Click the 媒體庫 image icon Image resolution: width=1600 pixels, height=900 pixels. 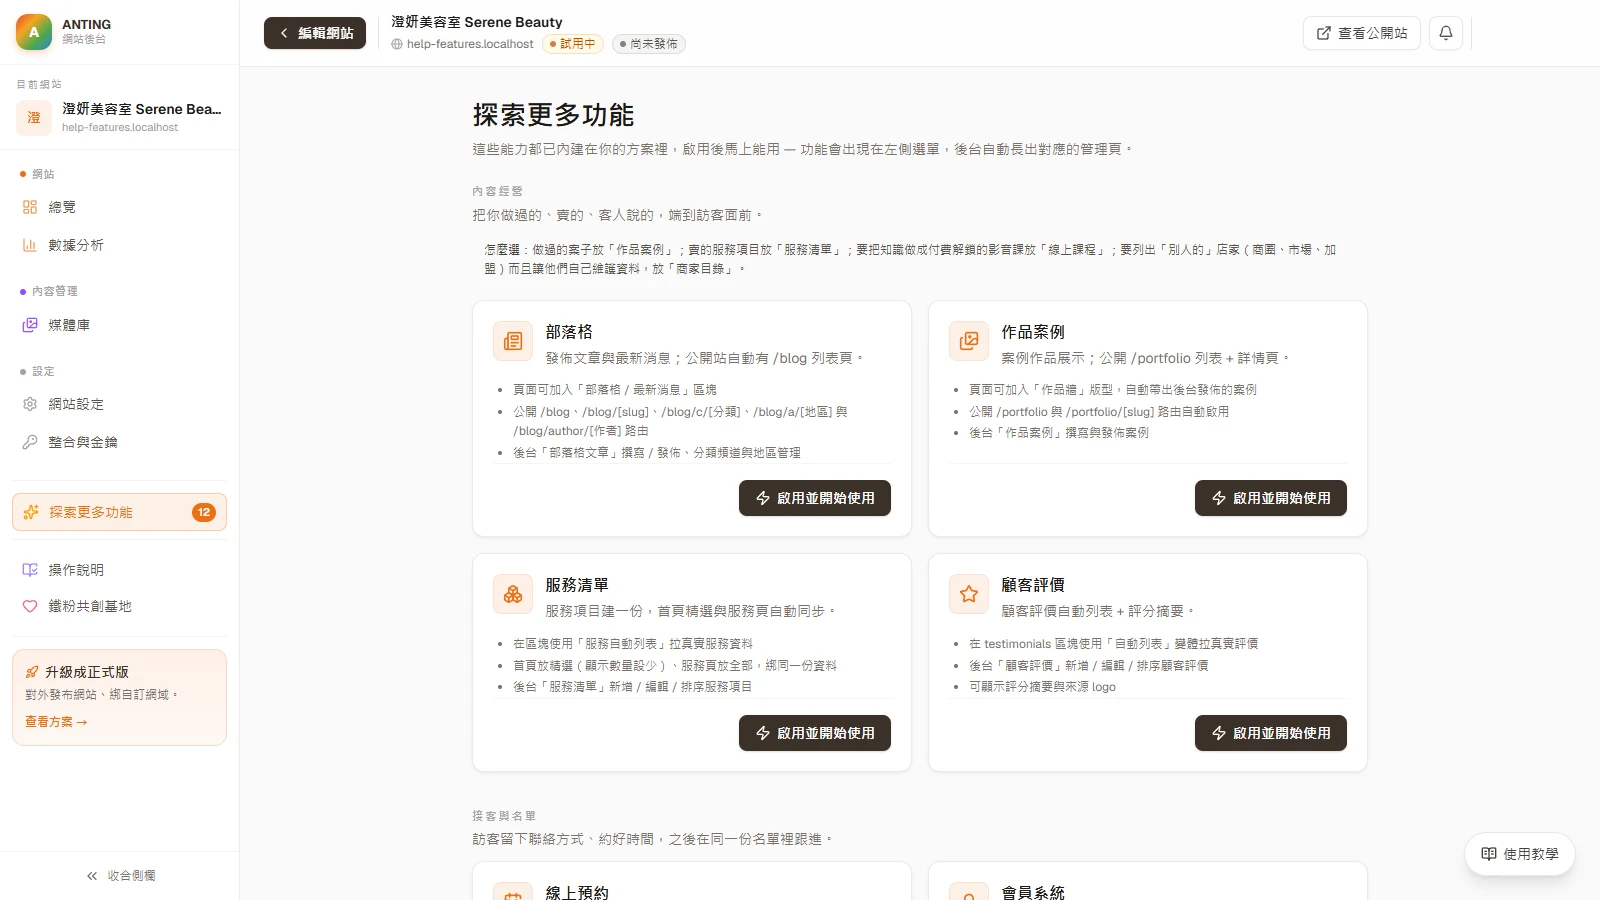point(30,325)
